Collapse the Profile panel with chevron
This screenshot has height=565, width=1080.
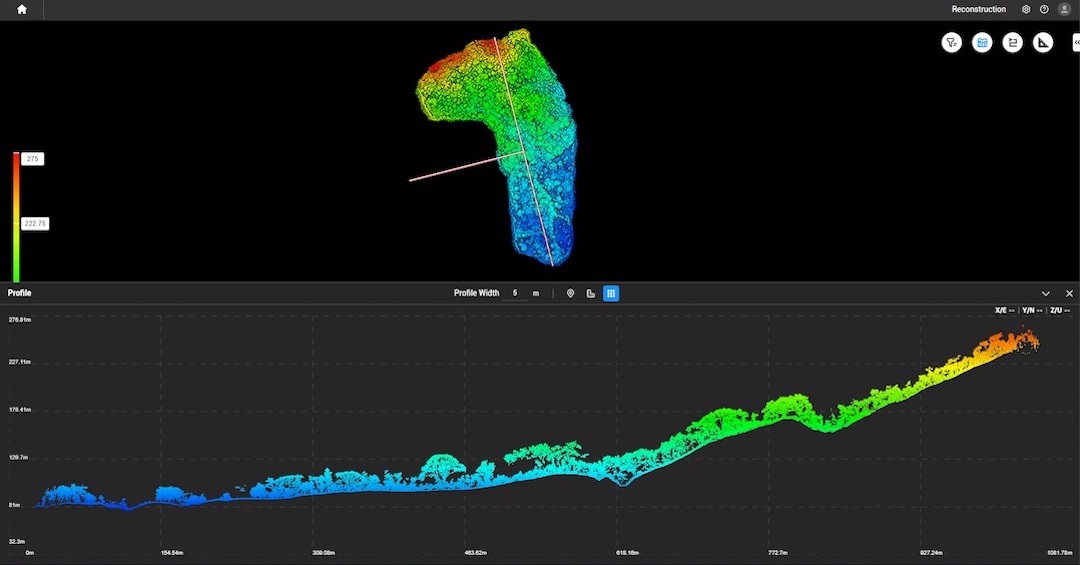1046,293
